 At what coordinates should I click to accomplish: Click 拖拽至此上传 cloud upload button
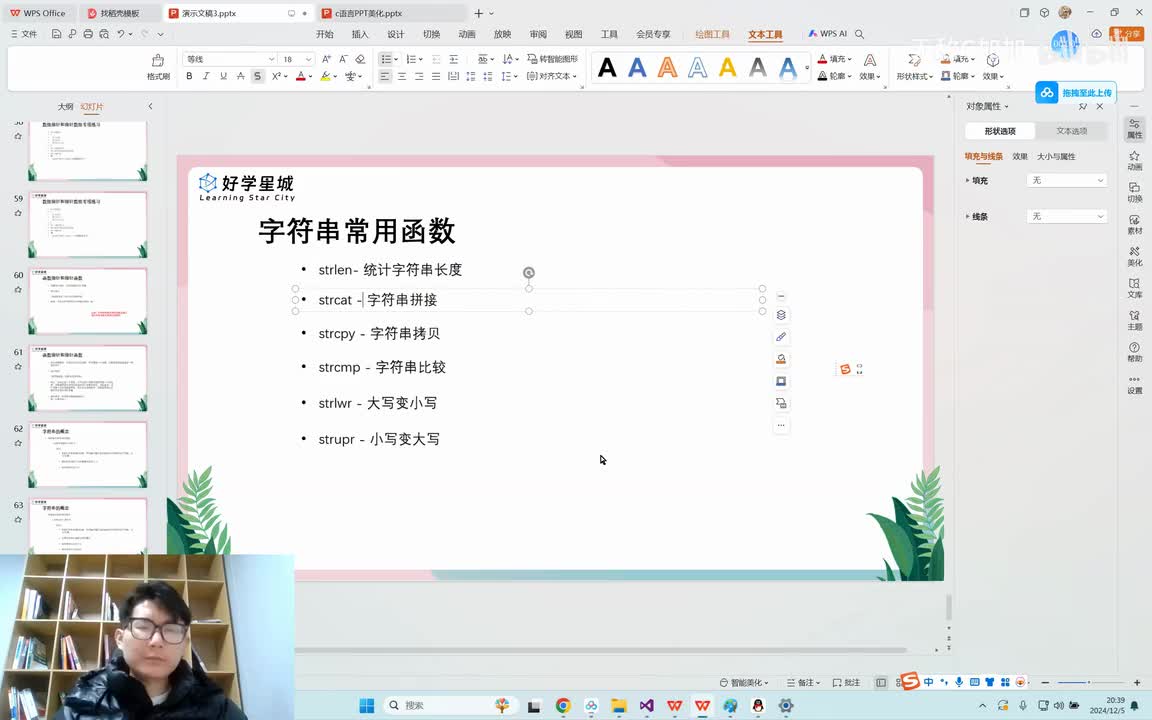[1076, 93]
